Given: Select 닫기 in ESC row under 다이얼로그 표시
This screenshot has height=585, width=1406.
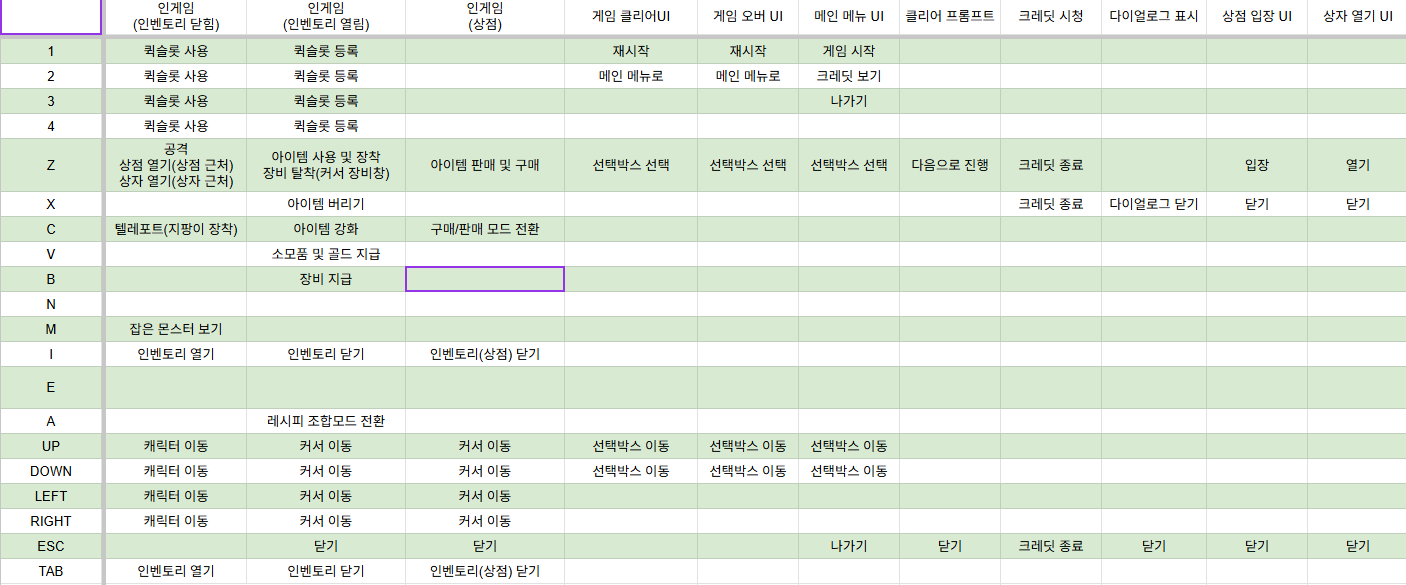Looking at the screenshot, I should pyautogui.click(x=1154, y=546).
